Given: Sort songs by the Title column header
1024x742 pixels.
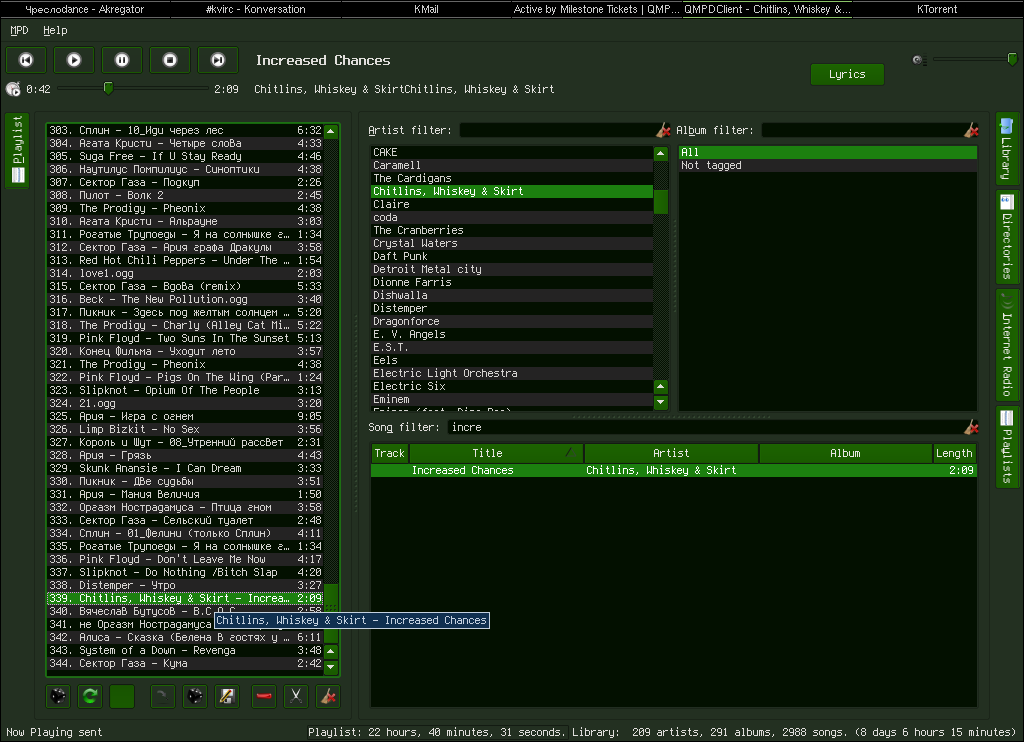Looking at the screenshot, I should (496, 453).
